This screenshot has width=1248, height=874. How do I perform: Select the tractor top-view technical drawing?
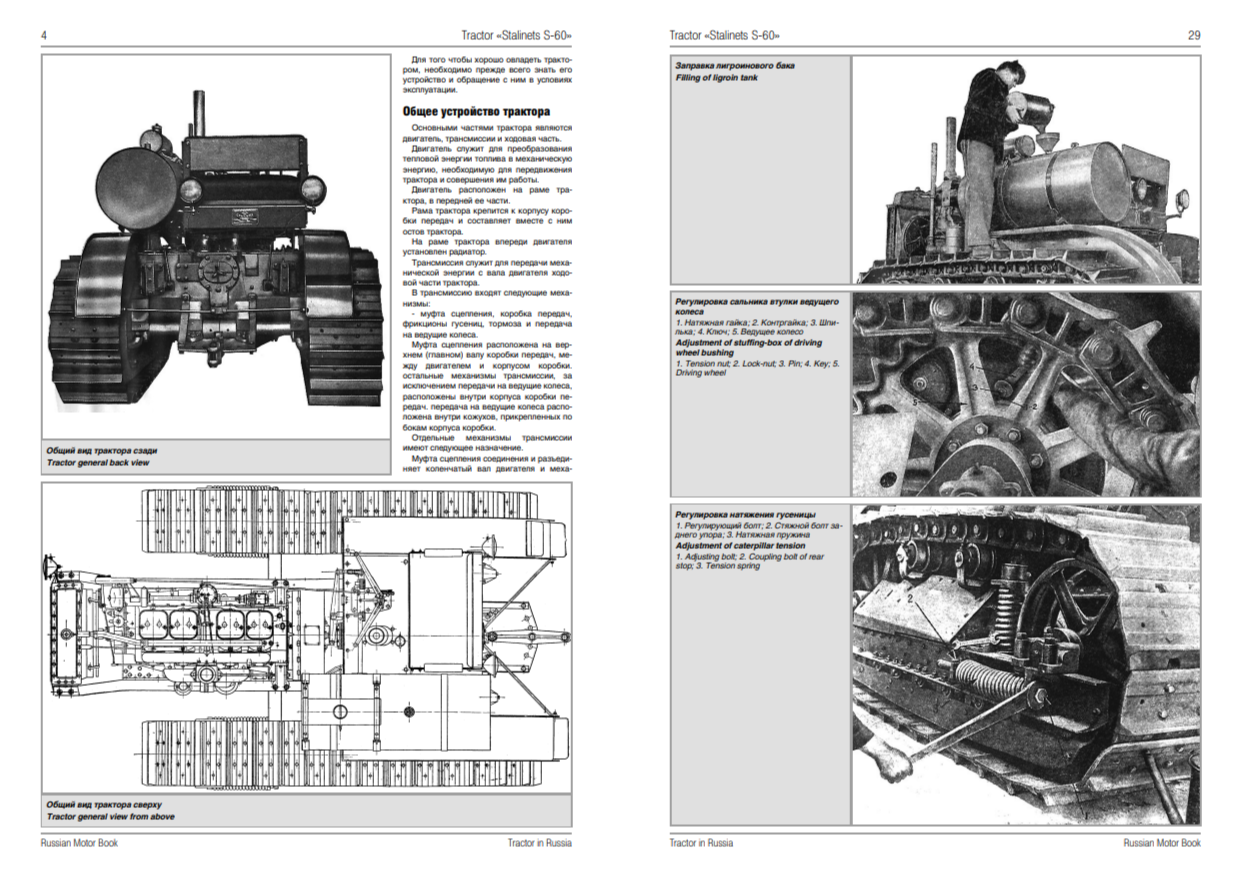pos(306,638)
